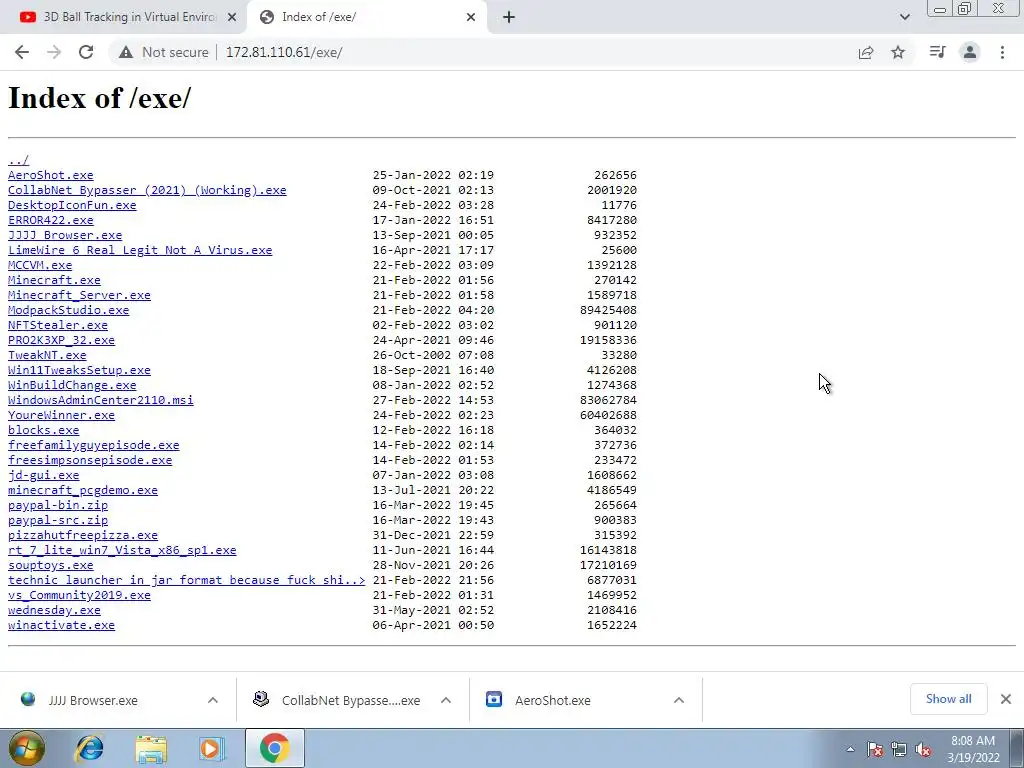
Task: Open the parent directory ../ link
Action: click(x=18, y=160)
